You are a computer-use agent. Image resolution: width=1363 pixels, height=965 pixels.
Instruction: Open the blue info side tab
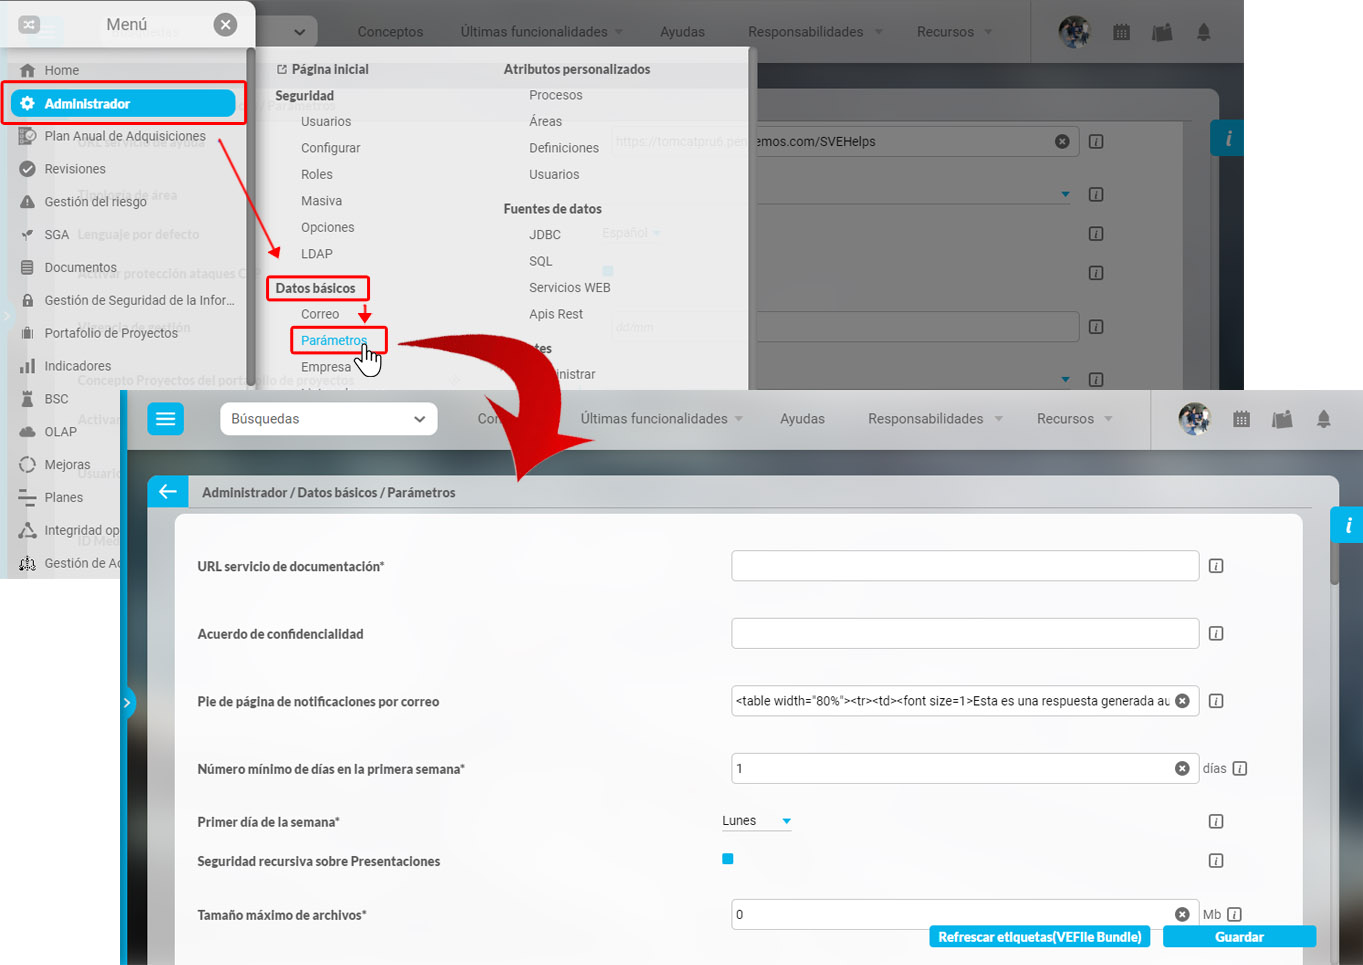[1347, 525]
